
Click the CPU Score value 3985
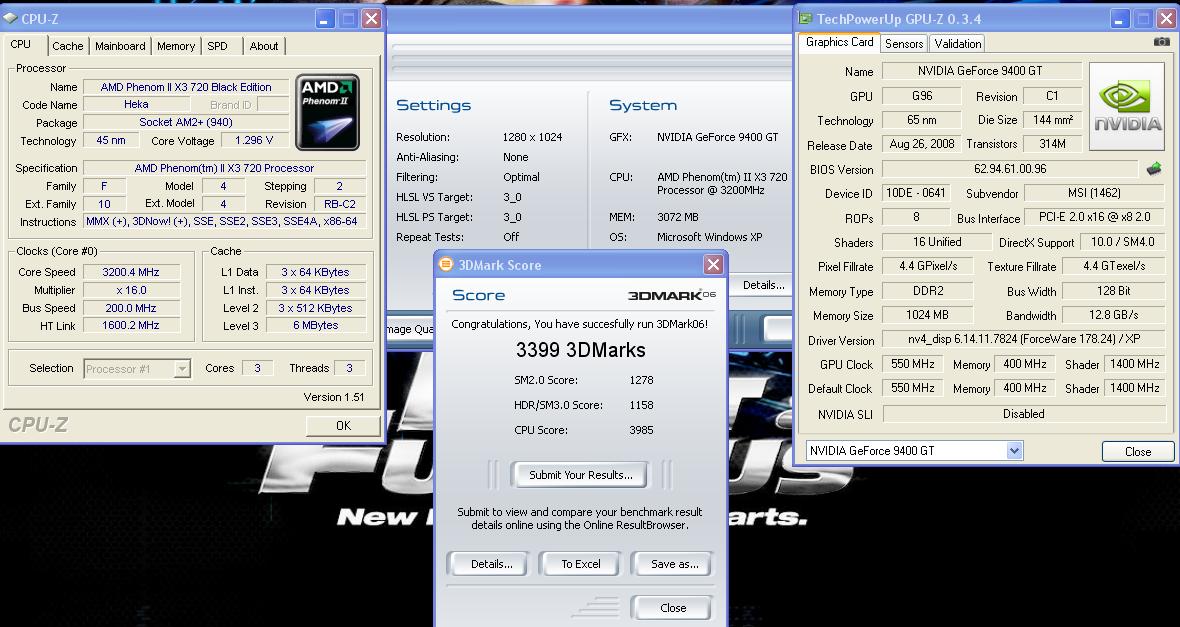[641, 431]
